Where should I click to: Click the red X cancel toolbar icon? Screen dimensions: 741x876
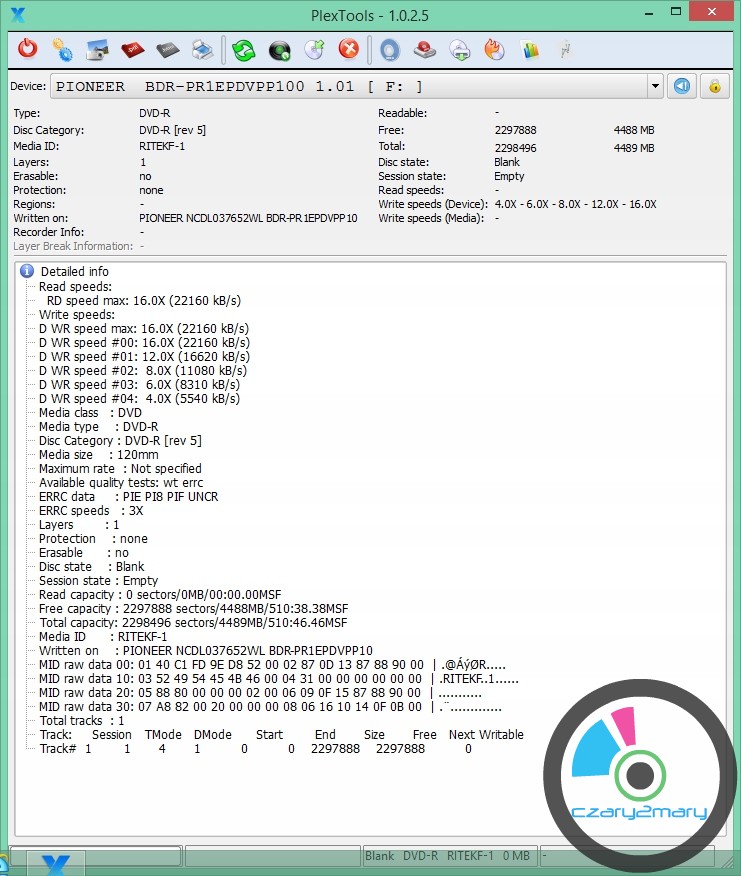click(348, 49)
